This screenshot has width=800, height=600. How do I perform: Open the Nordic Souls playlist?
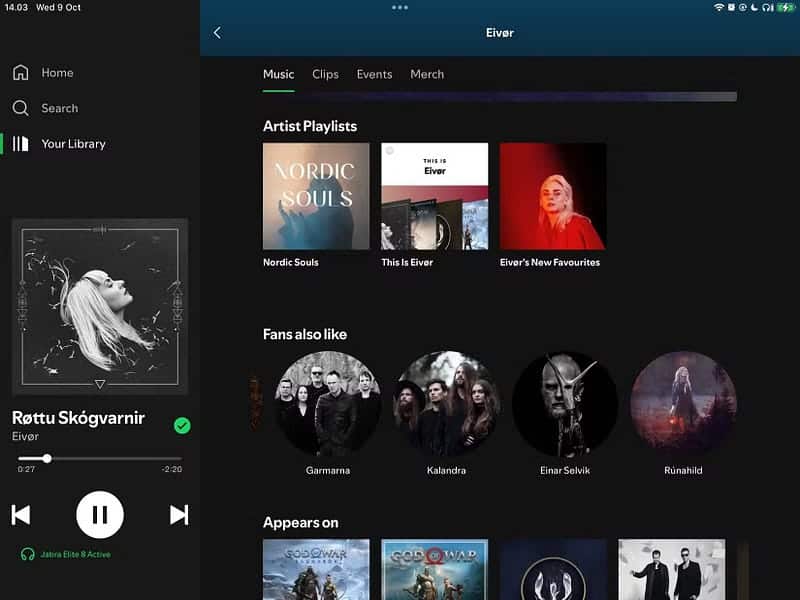click(316, 196)
